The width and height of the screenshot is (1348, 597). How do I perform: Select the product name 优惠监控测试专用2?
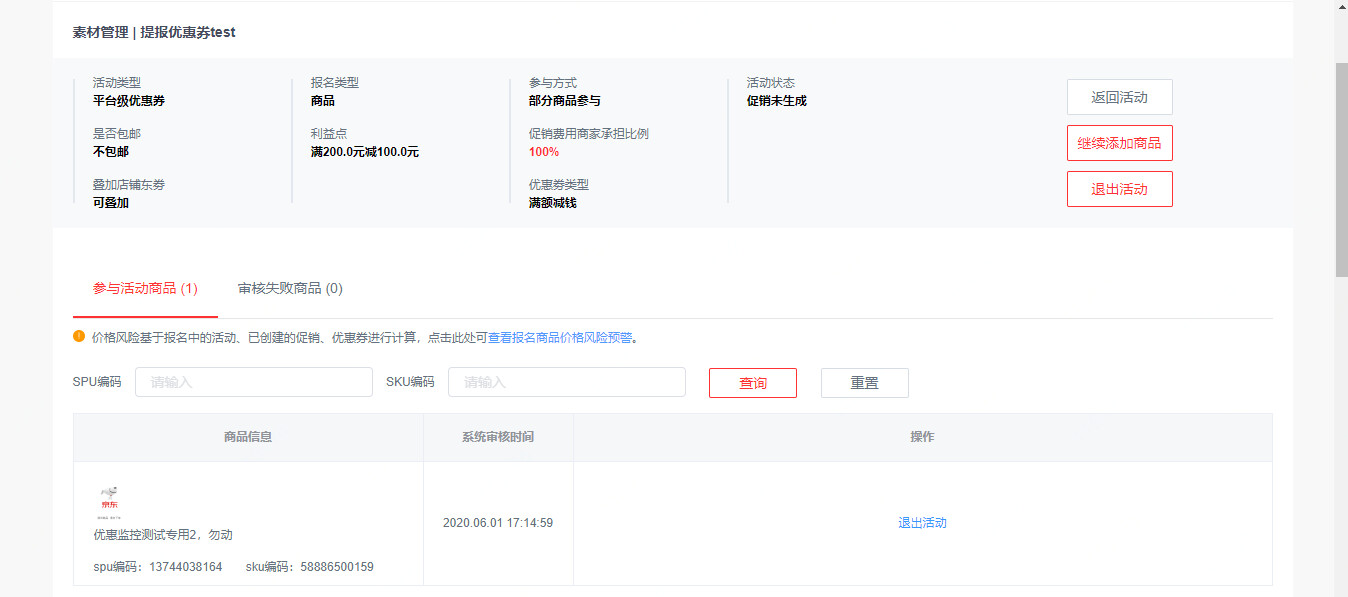(x=163, y=535)
